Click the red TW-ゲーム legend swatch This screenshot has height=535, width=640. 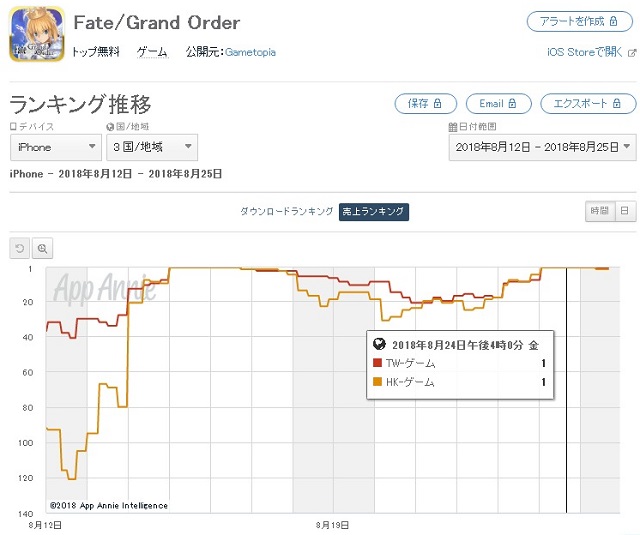pos(378,362)
